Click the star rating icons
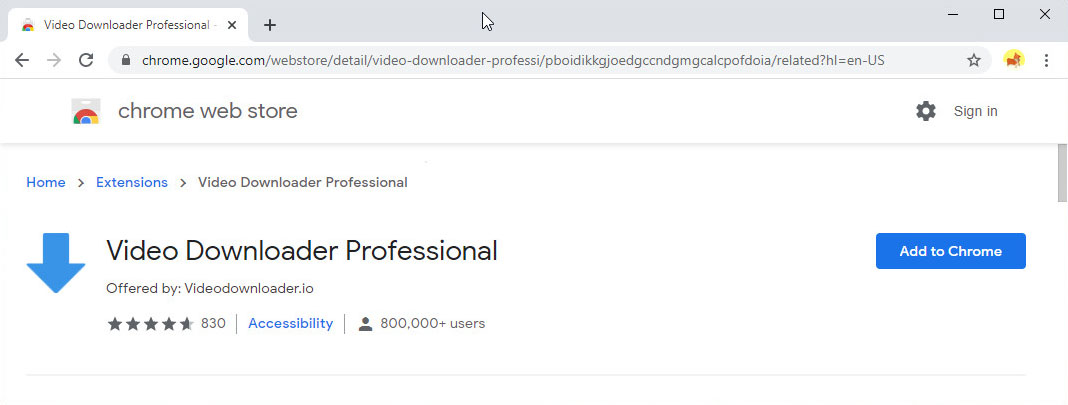The height and width of the screenshot is (405, 1068). 151,324
